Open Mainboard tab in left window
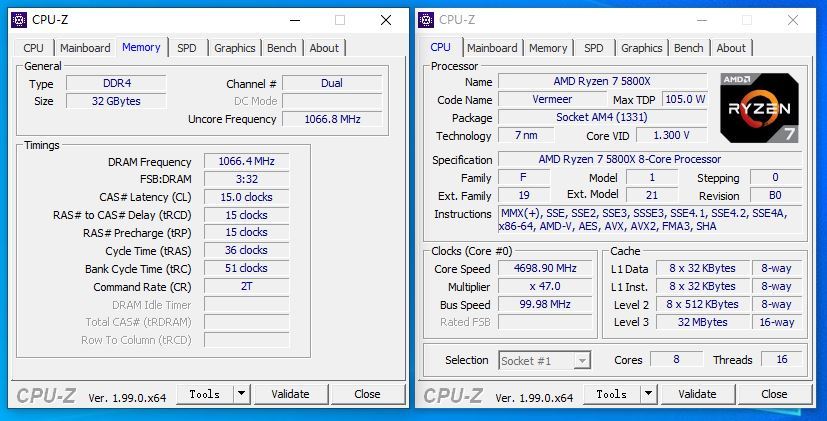The height and width of the screenshot is (421, 827). 85,48
